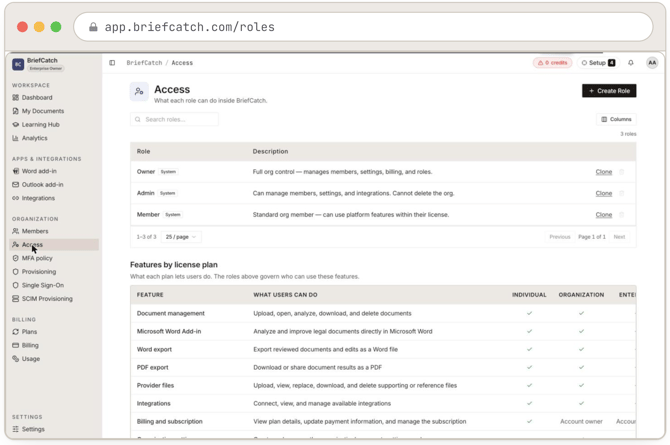The image size is (670, 445).
Task: Click the BriefCatch breadcrumb link
Action: pos(144,63)
